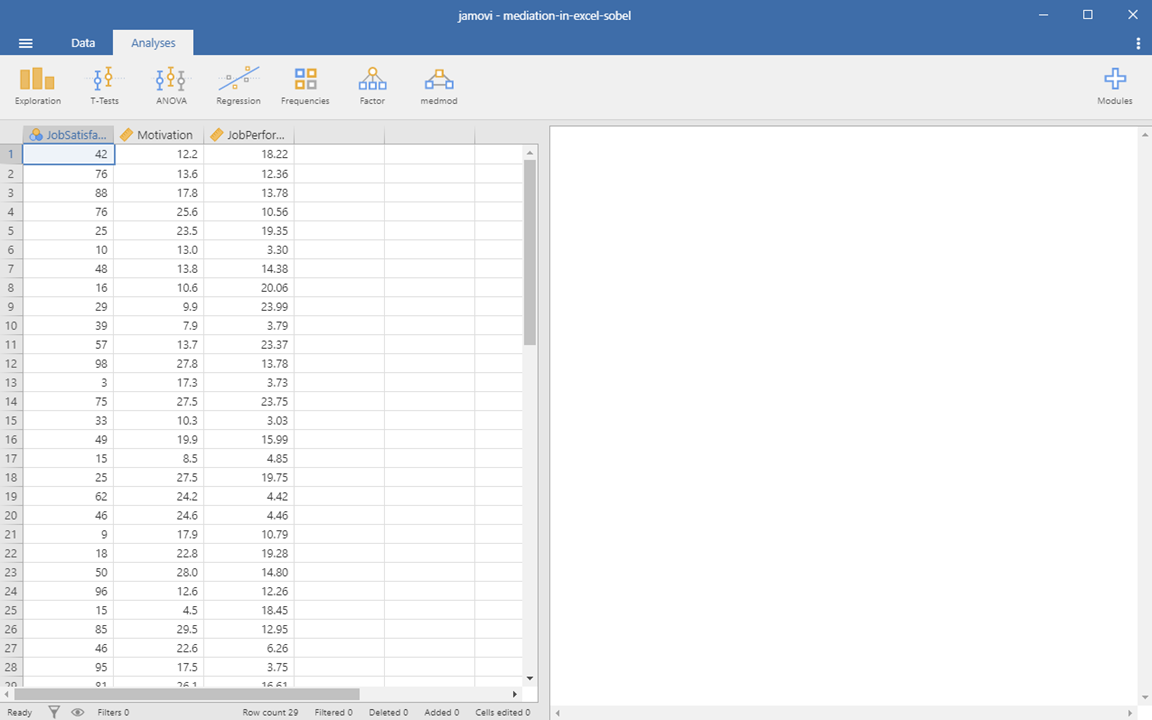Open the Modules plus icon
Image resolution: width=1152 pixels, height=720 pixels.
point(1114,85)
